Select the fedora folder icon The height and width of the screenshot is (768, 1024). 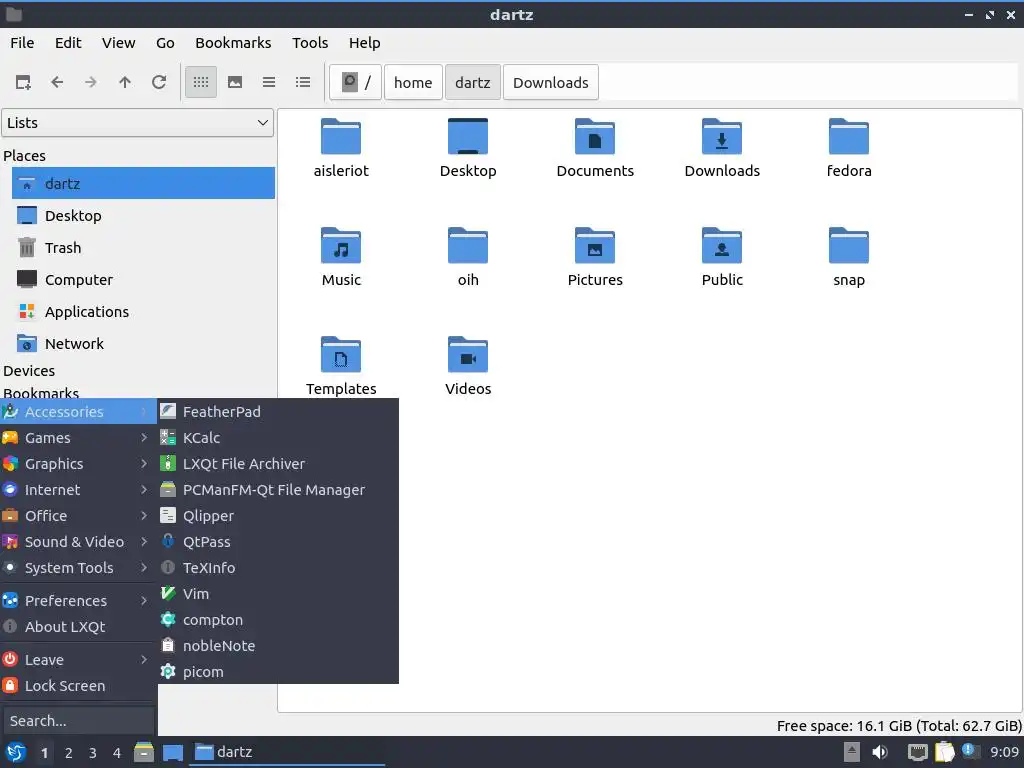[x=849, y=136]
